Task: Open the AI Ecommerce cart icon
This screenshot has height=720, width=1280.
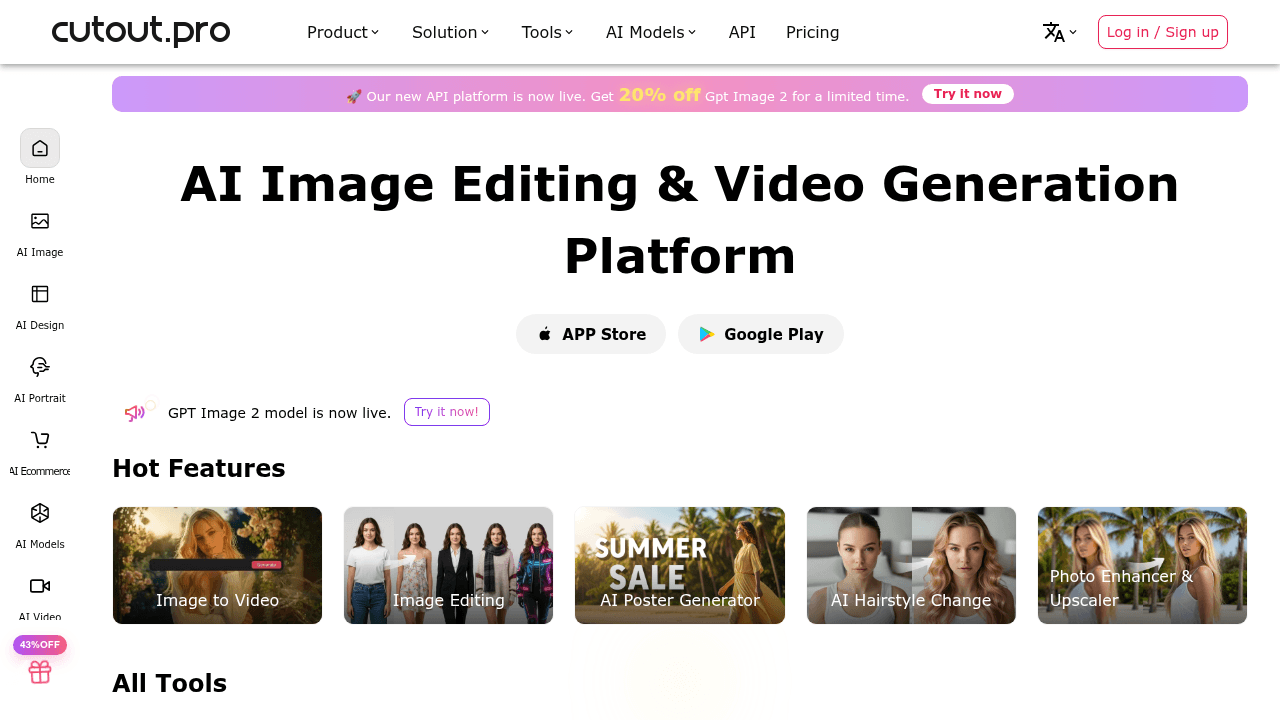Action: (40, 440)
